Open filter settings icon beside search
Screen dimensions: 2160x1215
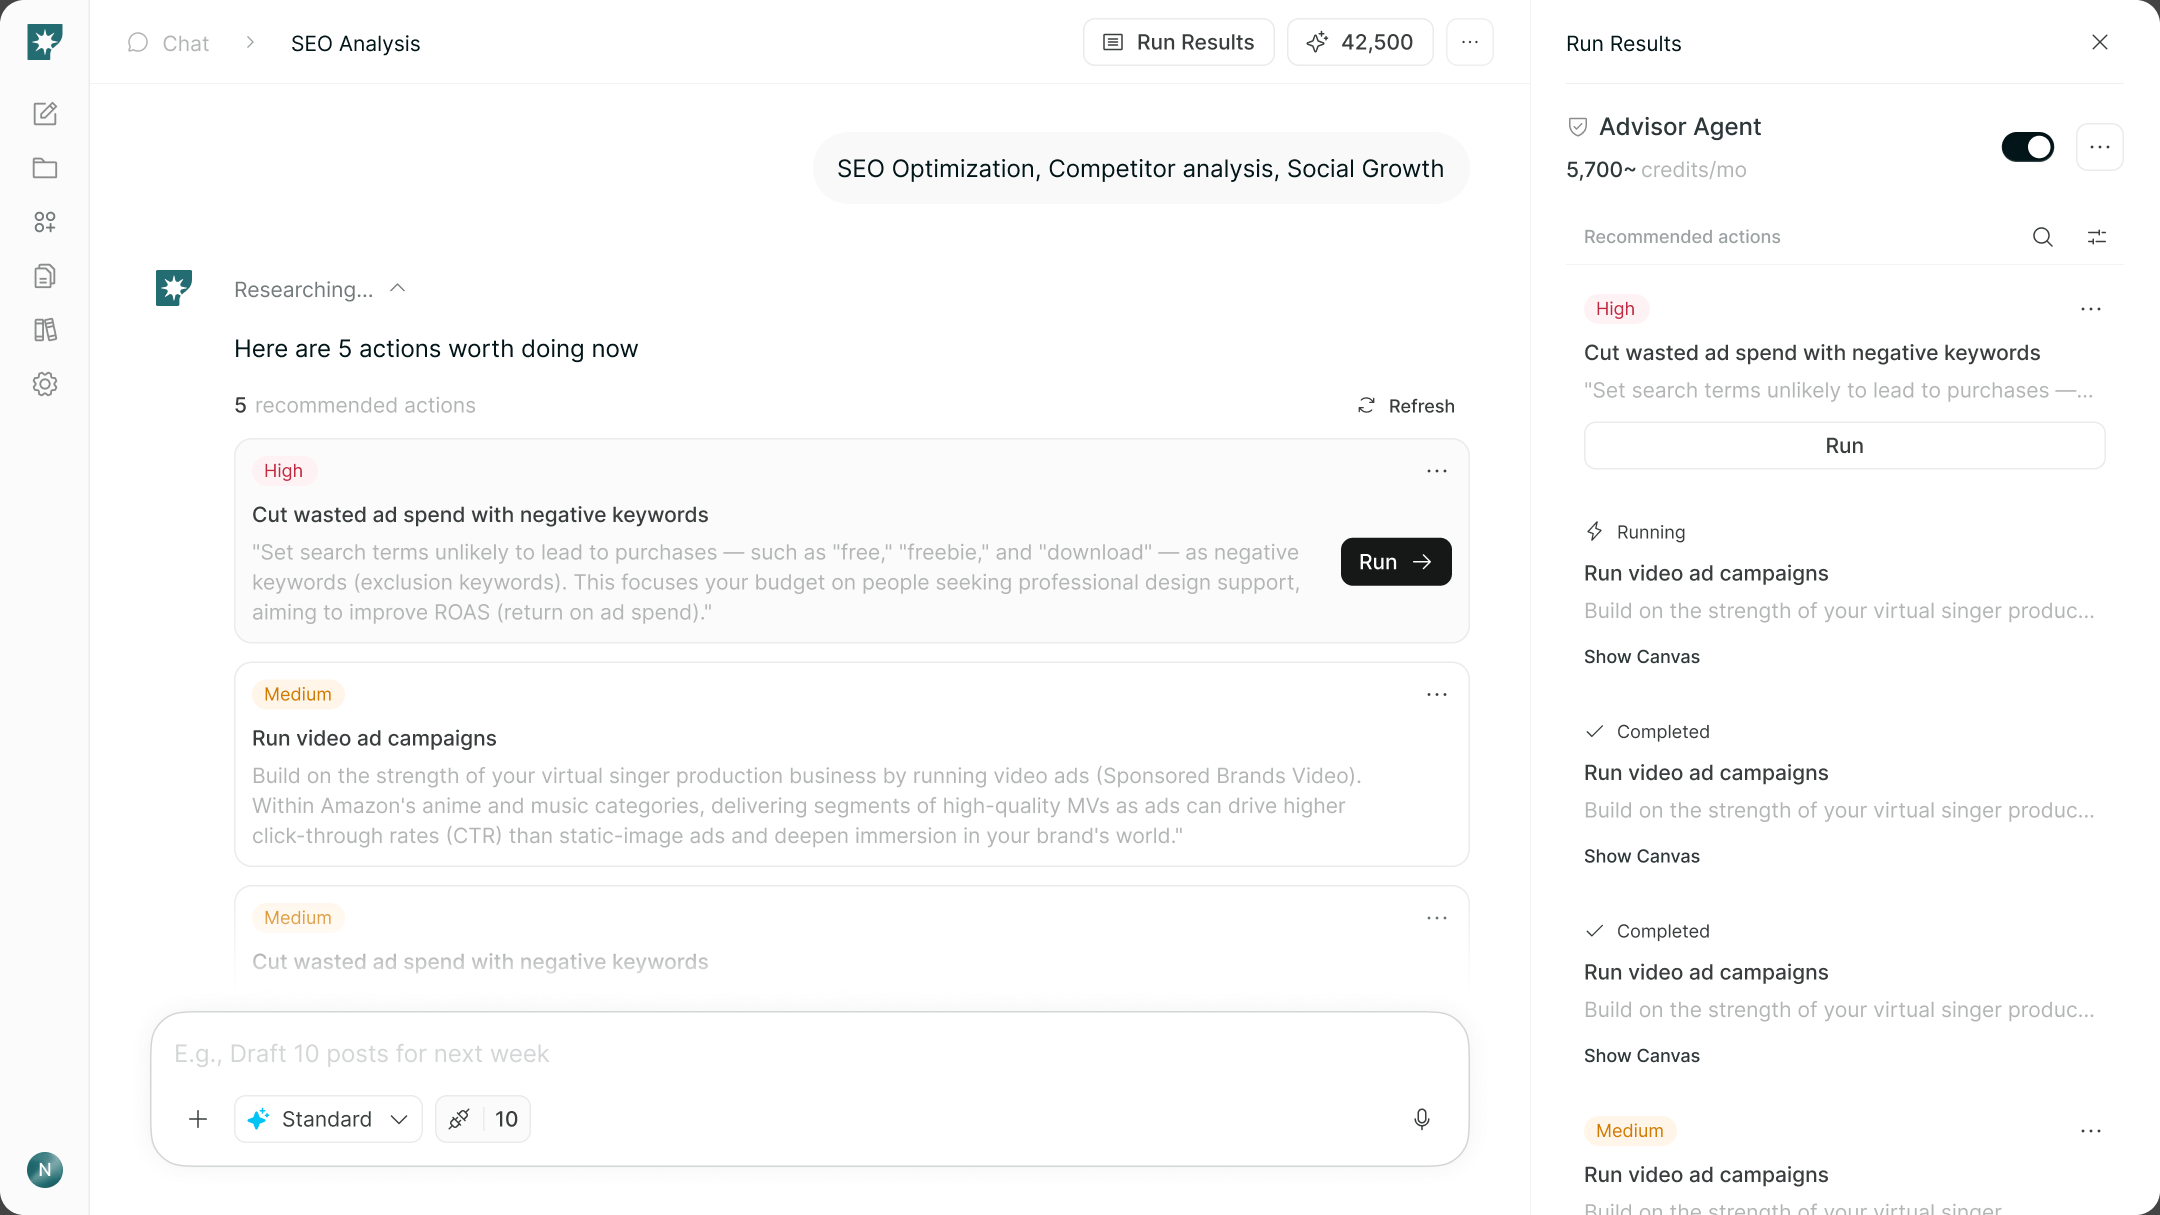(x=2097, y=237)
